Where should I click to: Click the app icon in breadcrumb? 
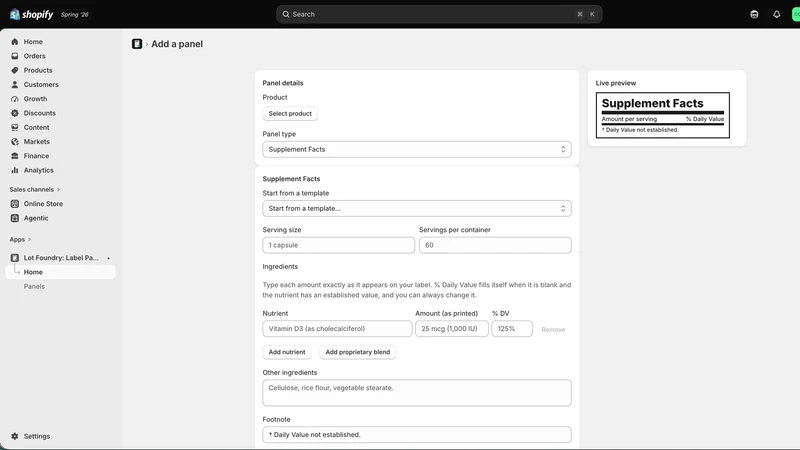point(137,44)
